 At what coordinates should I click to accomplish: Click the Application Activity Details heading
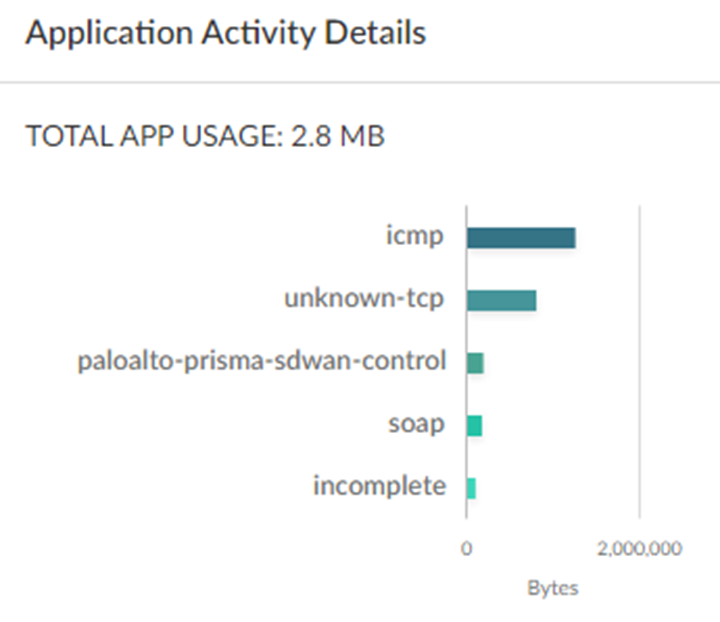pos(226,33)
